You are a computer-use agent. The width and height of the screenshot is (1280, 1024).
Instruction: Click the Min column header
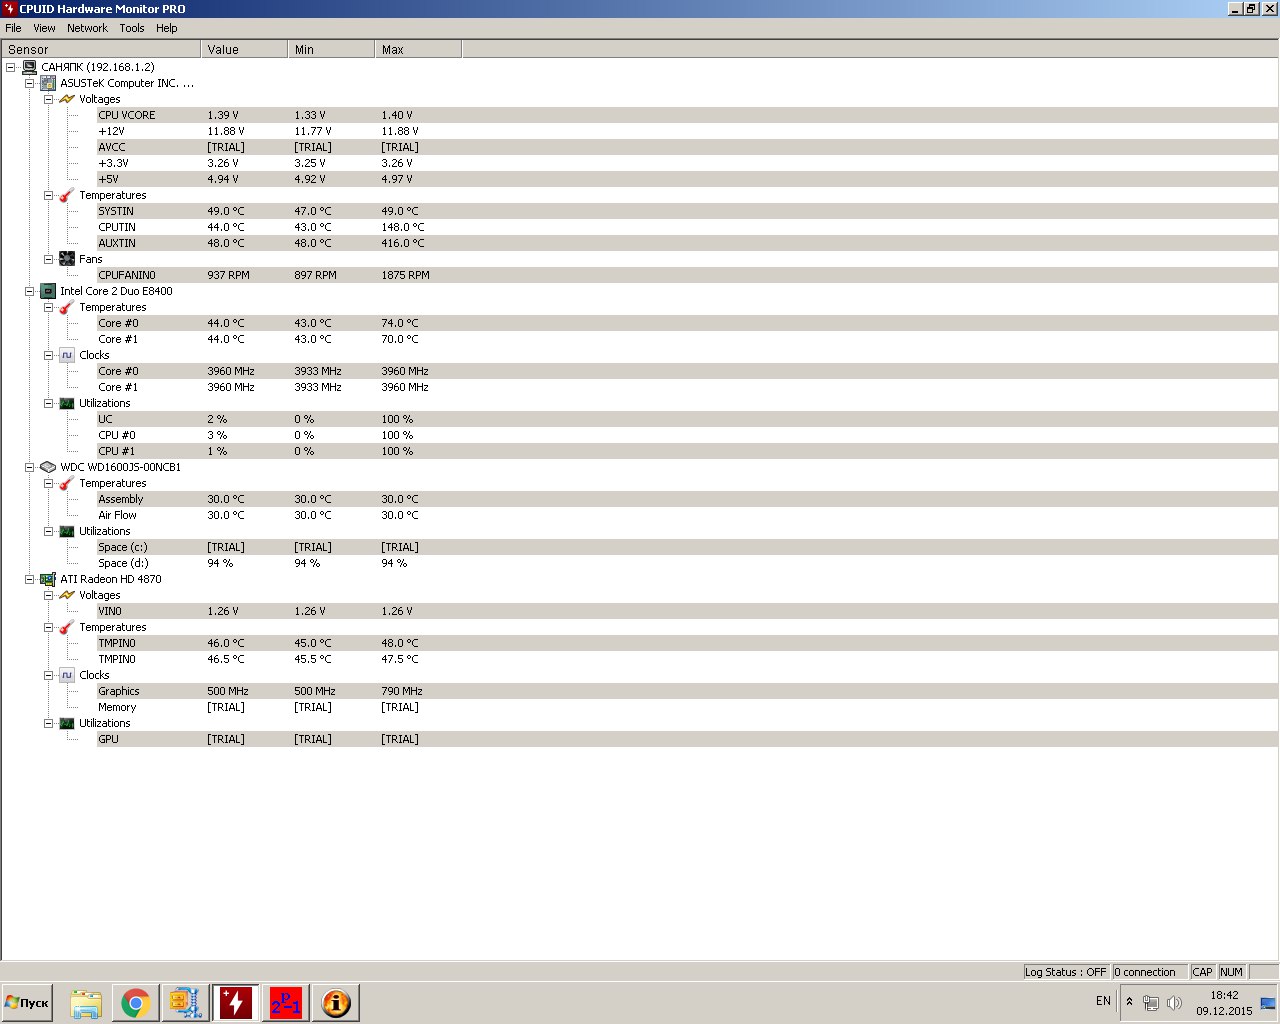331,49
